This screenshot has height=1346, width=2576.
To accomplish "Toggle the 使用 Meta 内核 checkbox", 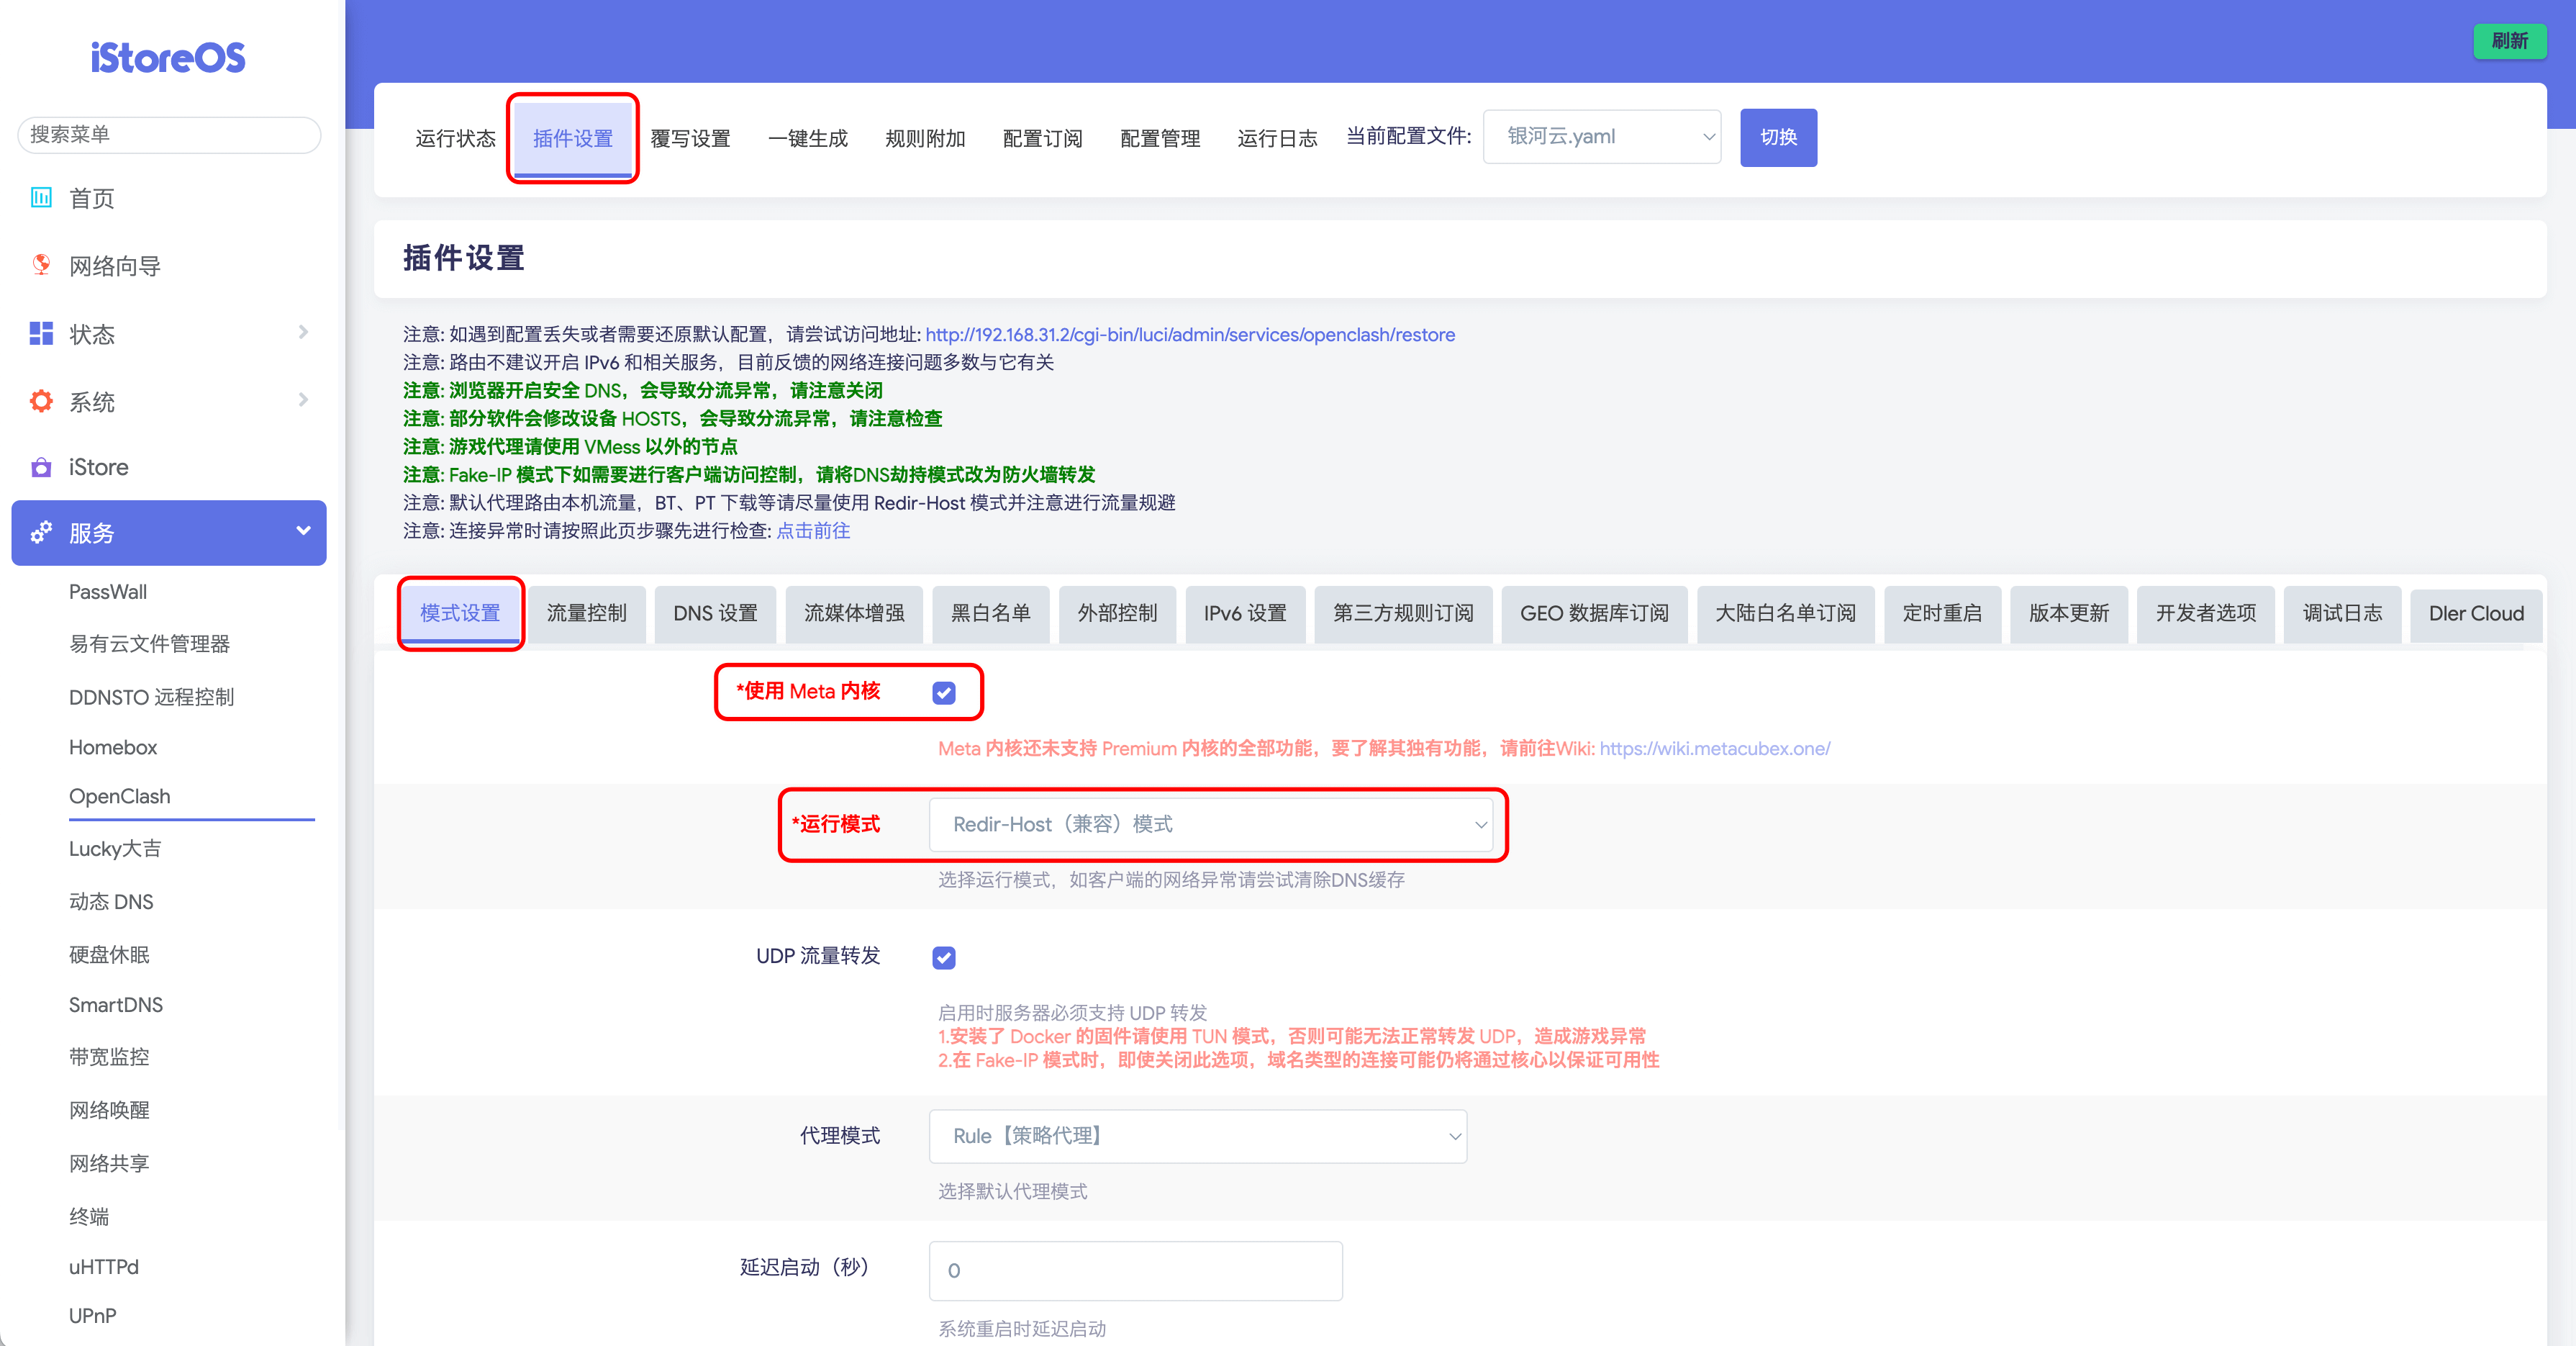I will click(x=943, y=692).
